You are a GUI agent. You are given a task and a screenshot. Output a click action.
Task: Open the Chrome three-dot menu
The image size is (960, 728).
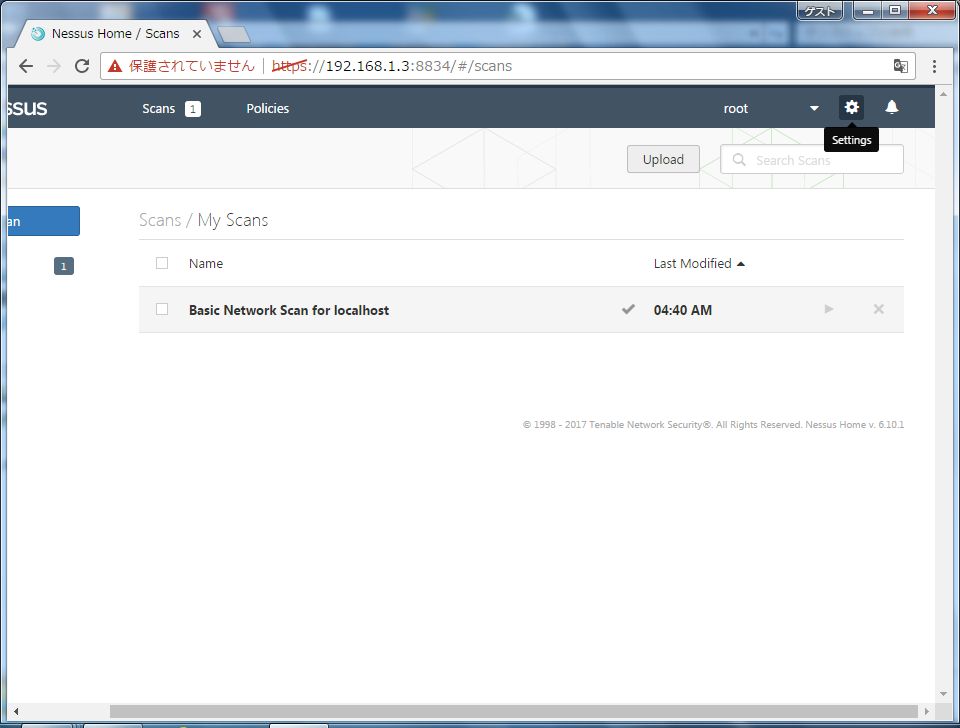click(x=934, y=66)
